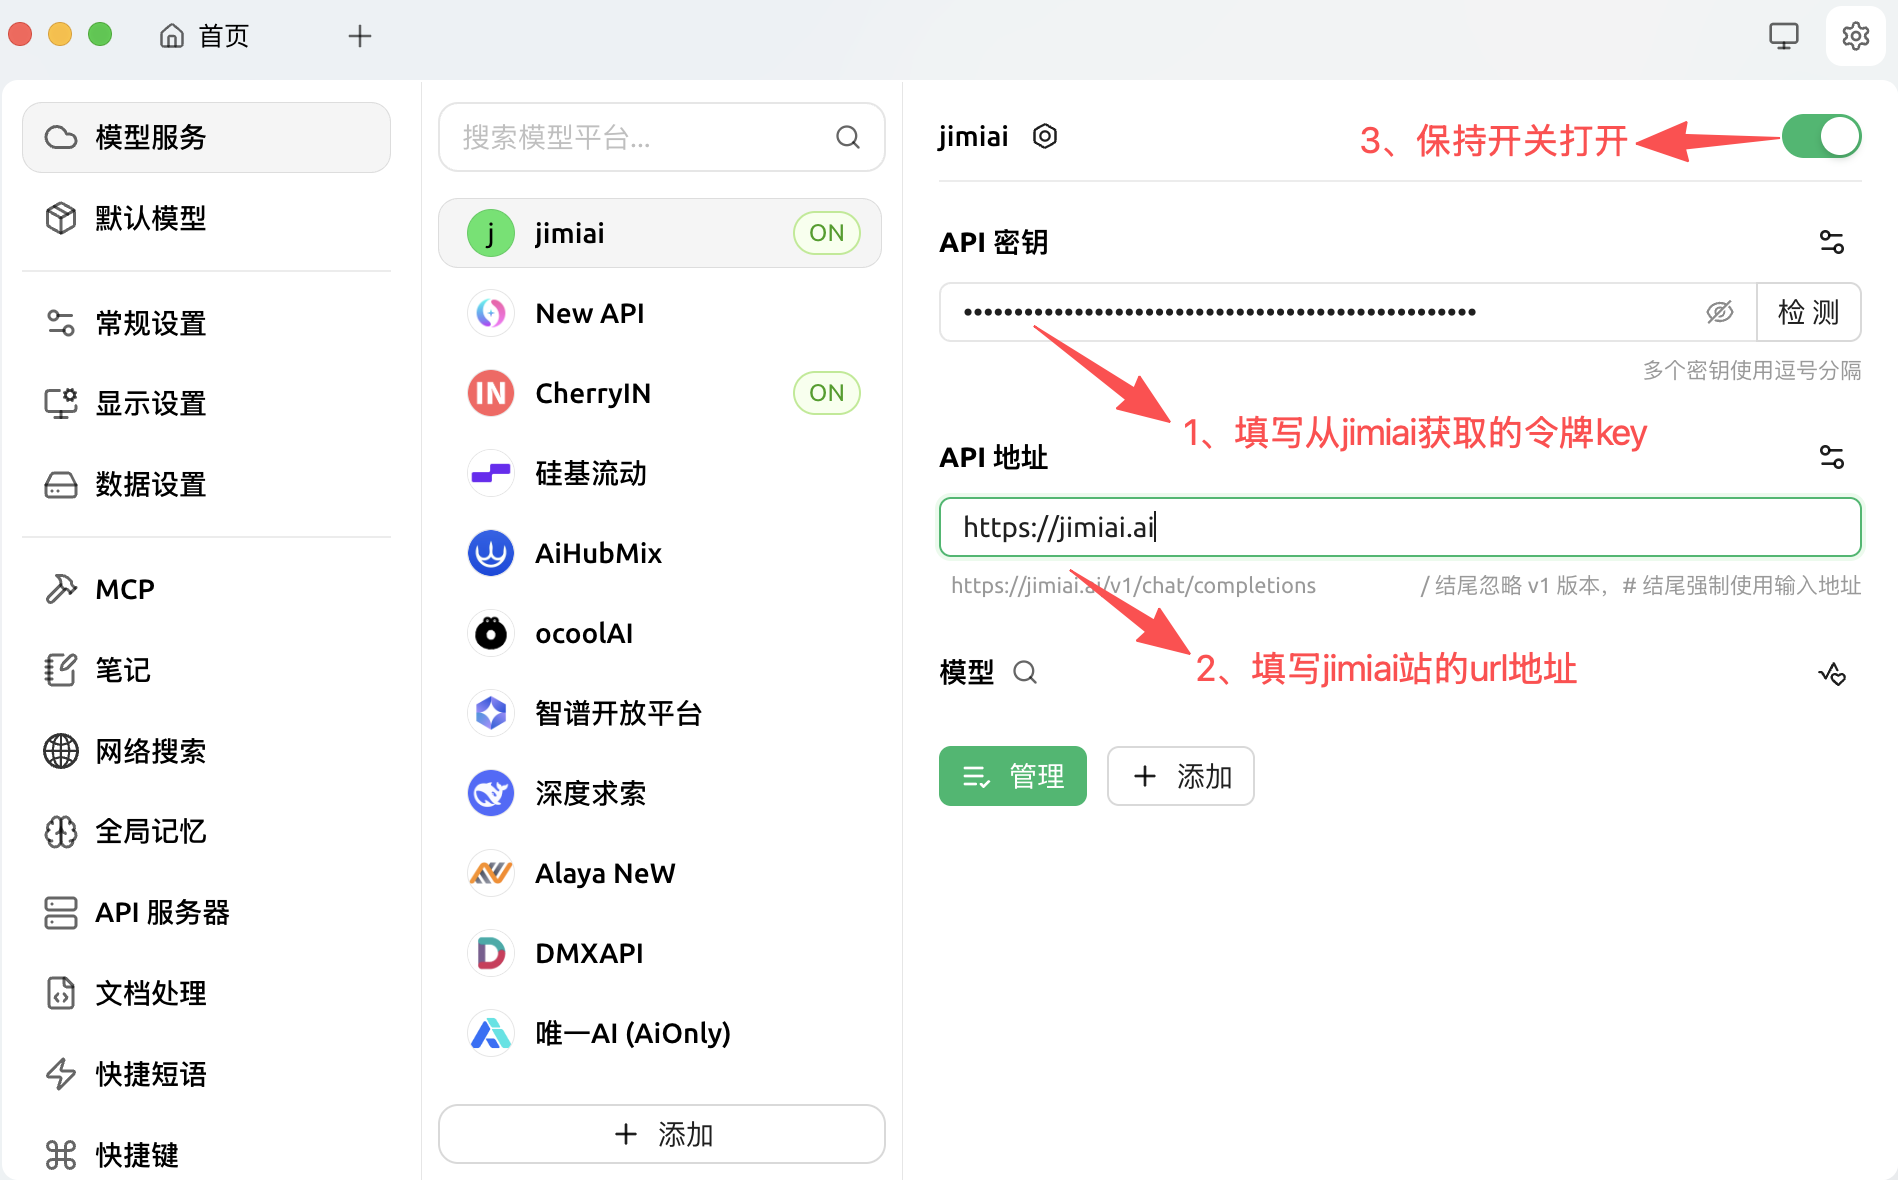Reveal the hidden API key with eye icon

[x=1719, y=312]
